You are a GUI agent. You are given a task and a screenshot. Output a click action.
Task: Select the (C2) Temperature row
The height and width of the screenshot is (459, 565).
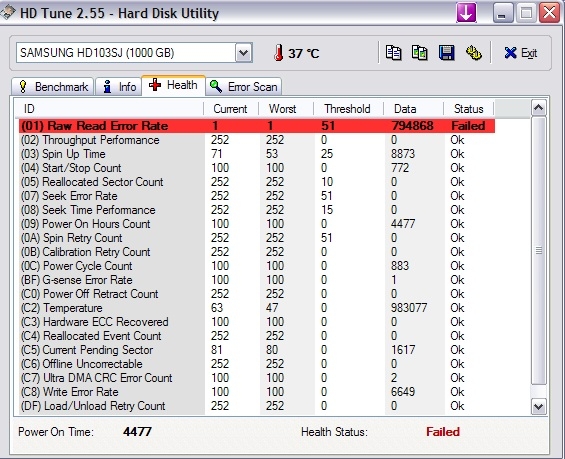tap(257, 308)
